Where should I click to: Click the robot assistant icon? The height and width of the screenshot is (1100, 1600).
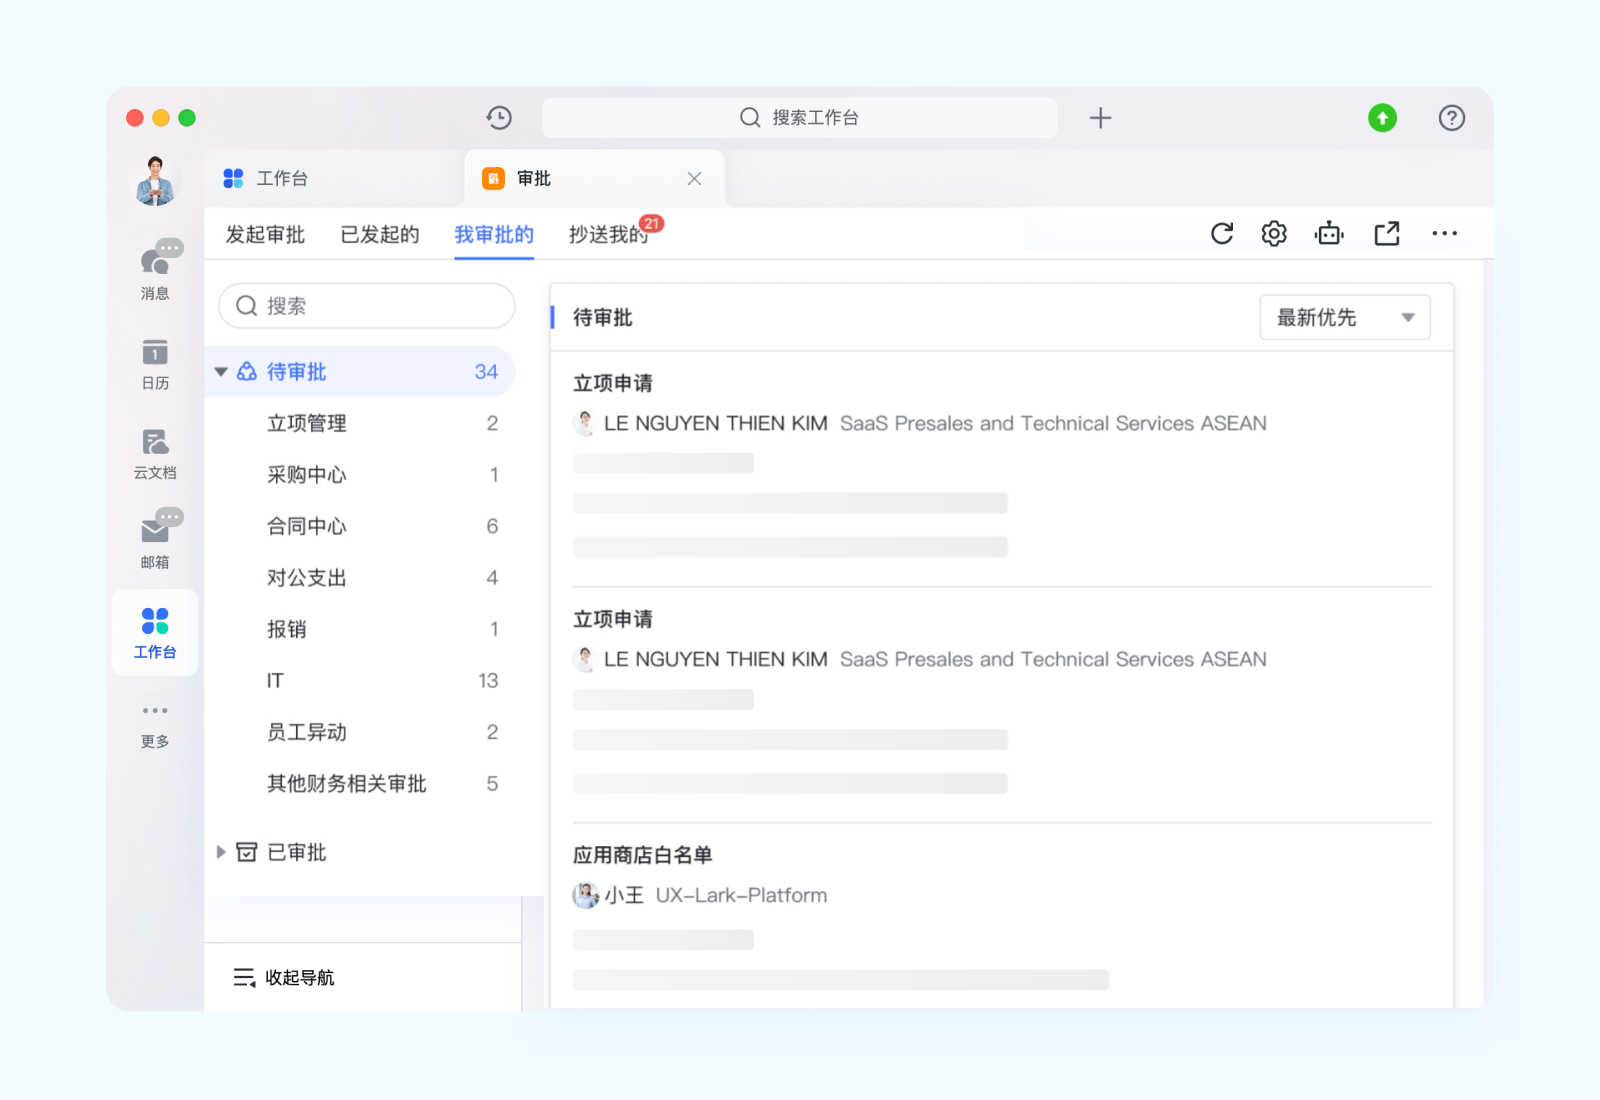click(1329, 234)
